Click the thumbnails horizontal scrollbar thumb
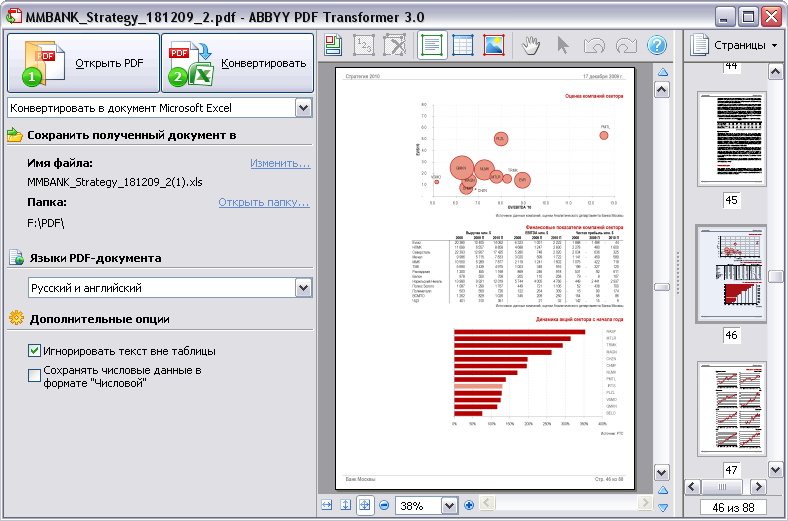 722,487
